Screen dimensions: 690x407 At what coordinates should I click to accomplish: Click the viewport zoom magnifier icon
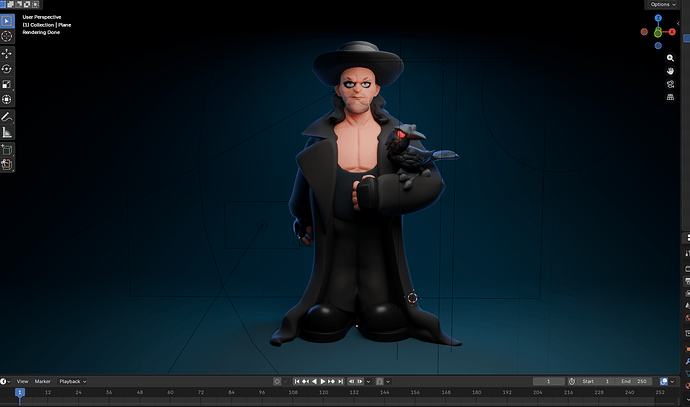(670, 58)
